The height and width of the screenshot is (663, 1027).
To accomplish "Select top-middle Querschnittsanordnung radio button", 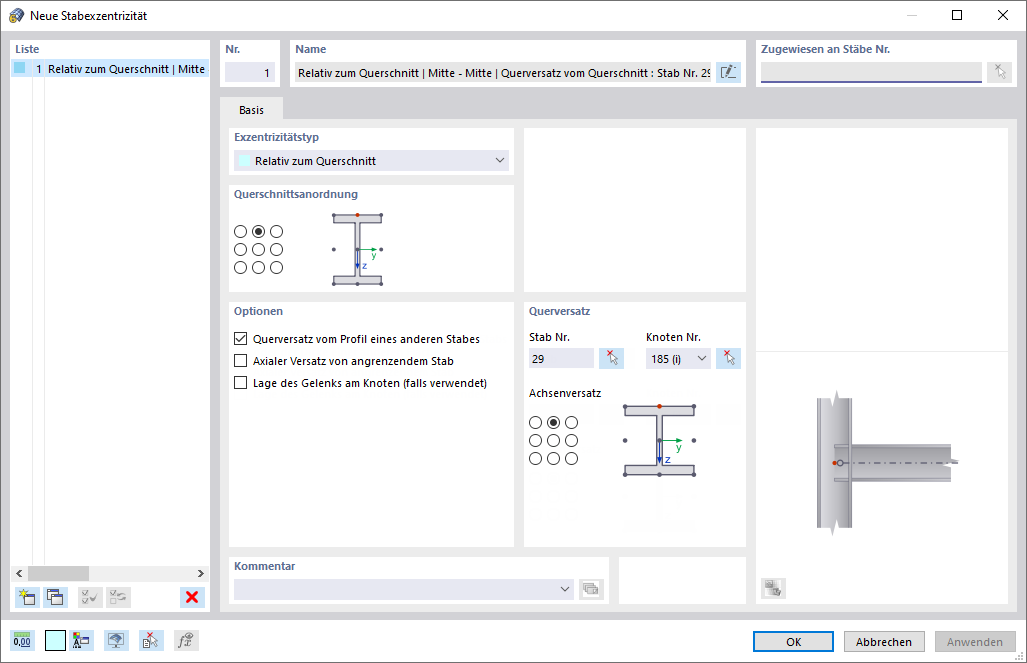I will tap(259, 231).
